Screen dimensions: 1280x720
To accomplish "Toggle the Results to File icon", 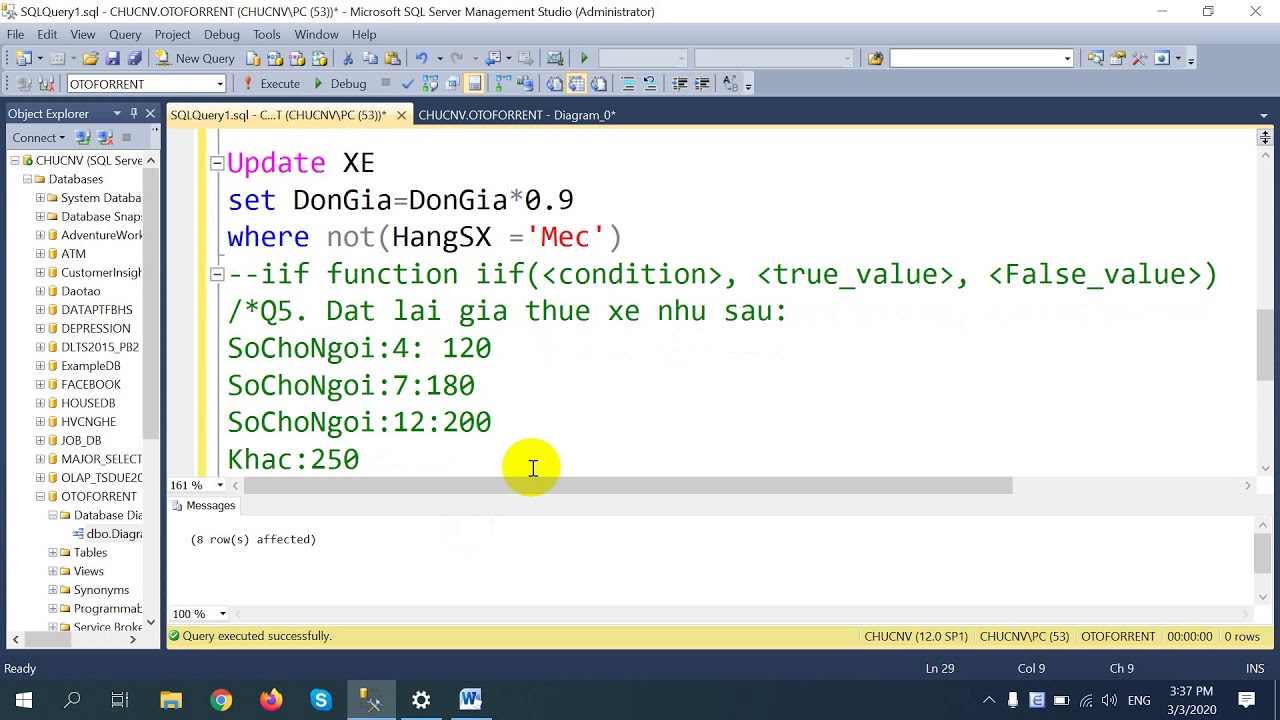I will [599, 84].
